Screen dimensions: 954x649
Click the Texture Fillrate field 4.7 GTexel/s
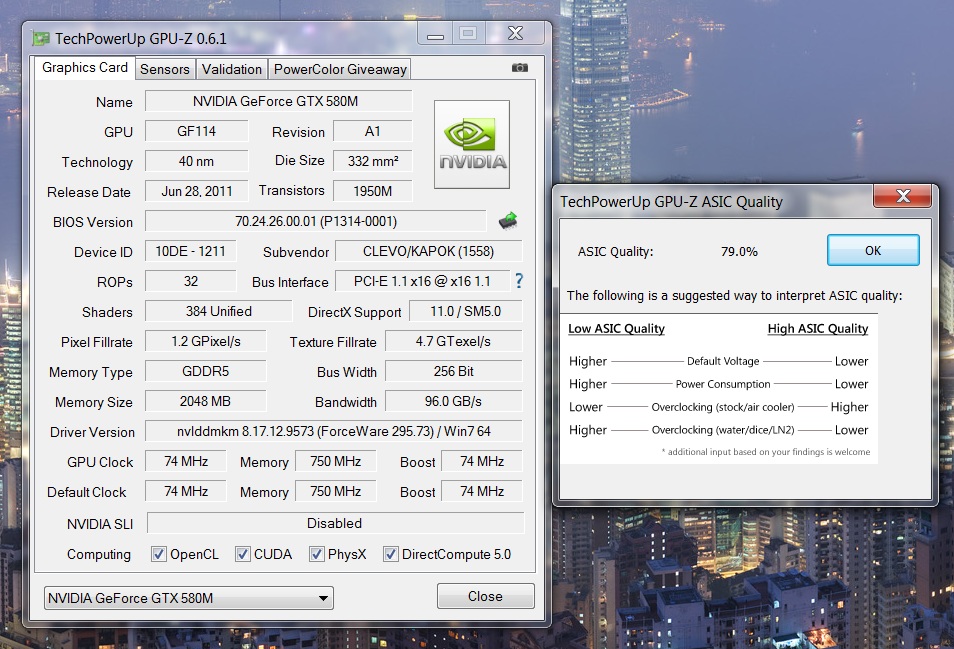(453, 341)
